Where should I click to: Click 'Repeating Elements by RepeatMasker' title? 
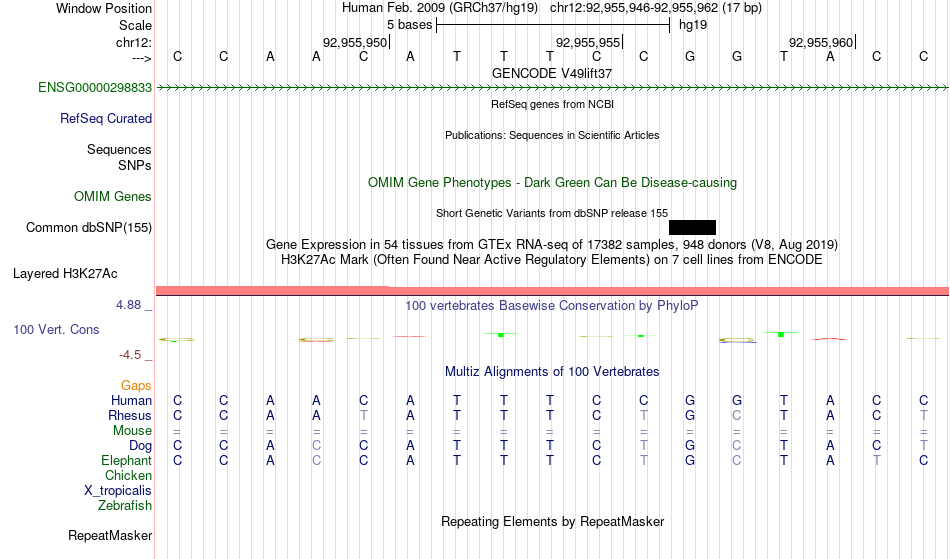click(x=553, y=521)
